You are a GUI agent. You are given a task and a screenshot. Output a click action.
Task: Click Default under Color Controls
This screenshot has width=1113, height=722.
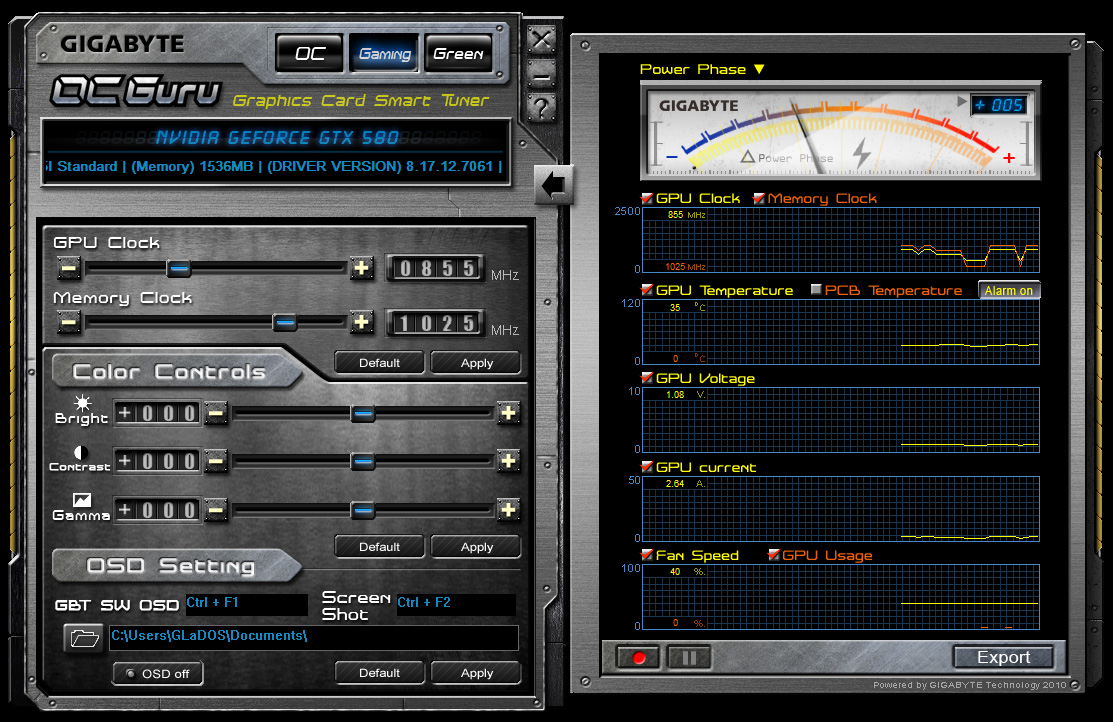[379, 547]
